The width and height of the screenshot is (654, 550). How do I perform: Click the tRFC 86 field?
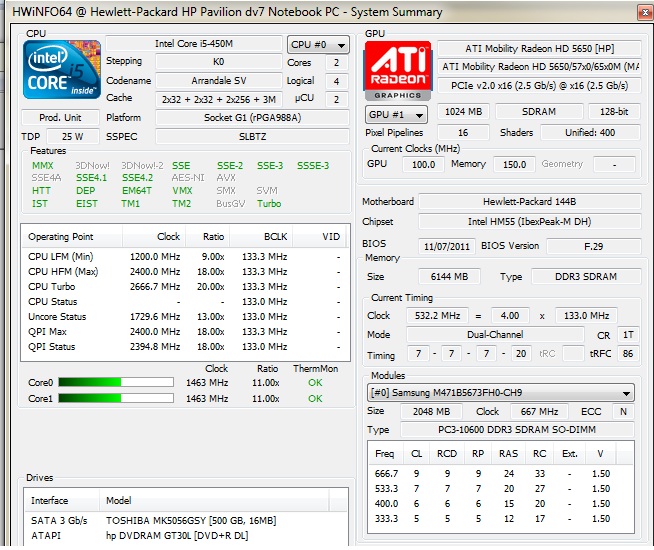point(628,354)
